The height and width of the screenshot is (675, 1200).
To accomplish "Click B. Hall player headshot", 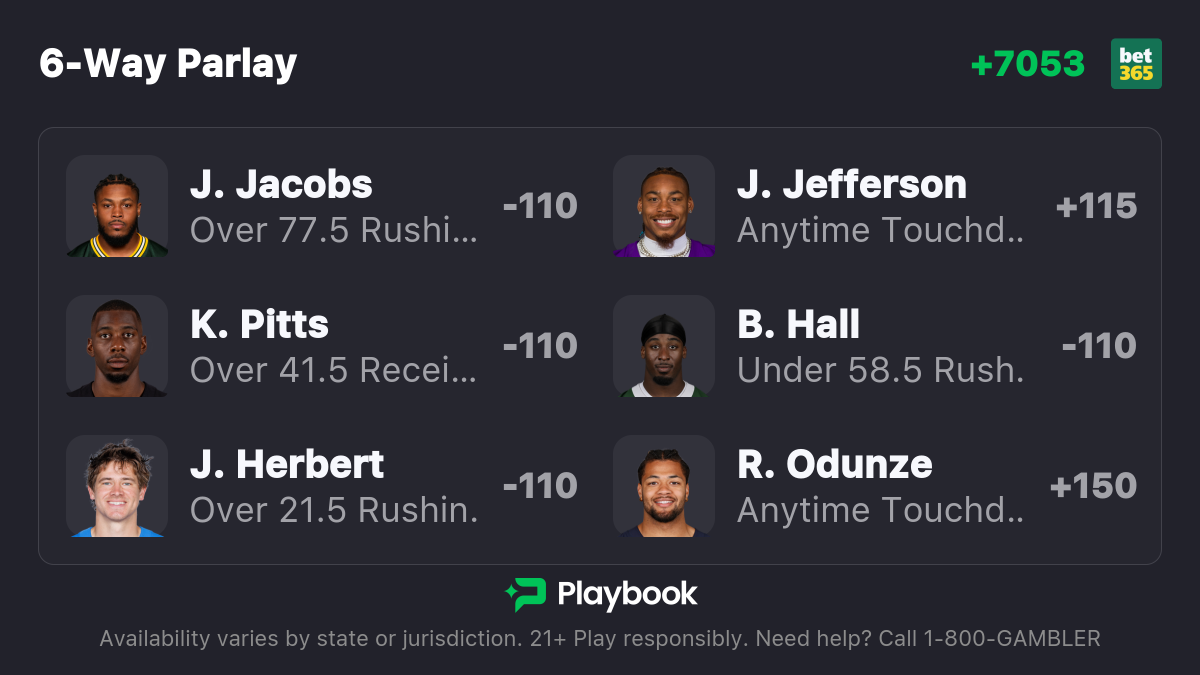I will tap(664, 346).
